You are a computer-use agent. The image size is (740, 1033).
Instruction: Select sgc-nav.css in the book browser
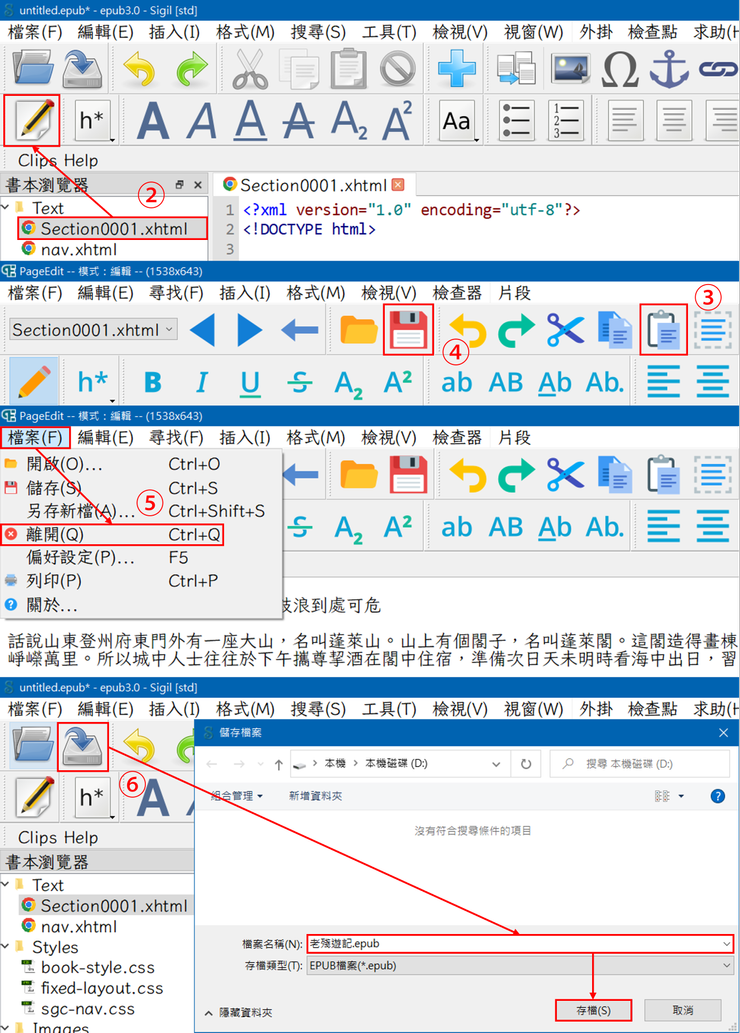(x=87, y=1009)
